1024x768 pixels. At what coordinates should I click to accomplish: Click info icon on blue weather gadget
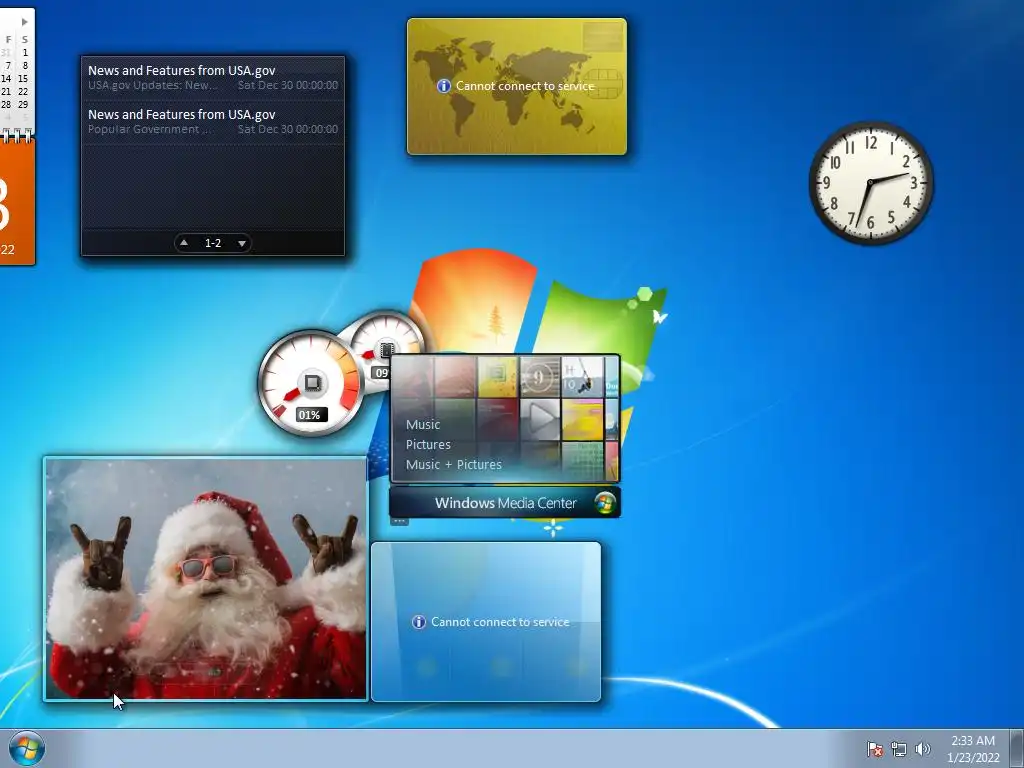[x=419, y=622]
